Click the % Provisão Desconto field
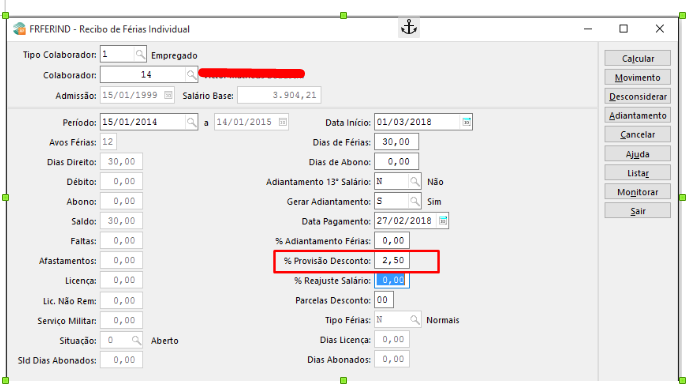This screenshot has height=390, width=688. click(x=392, y=261)
